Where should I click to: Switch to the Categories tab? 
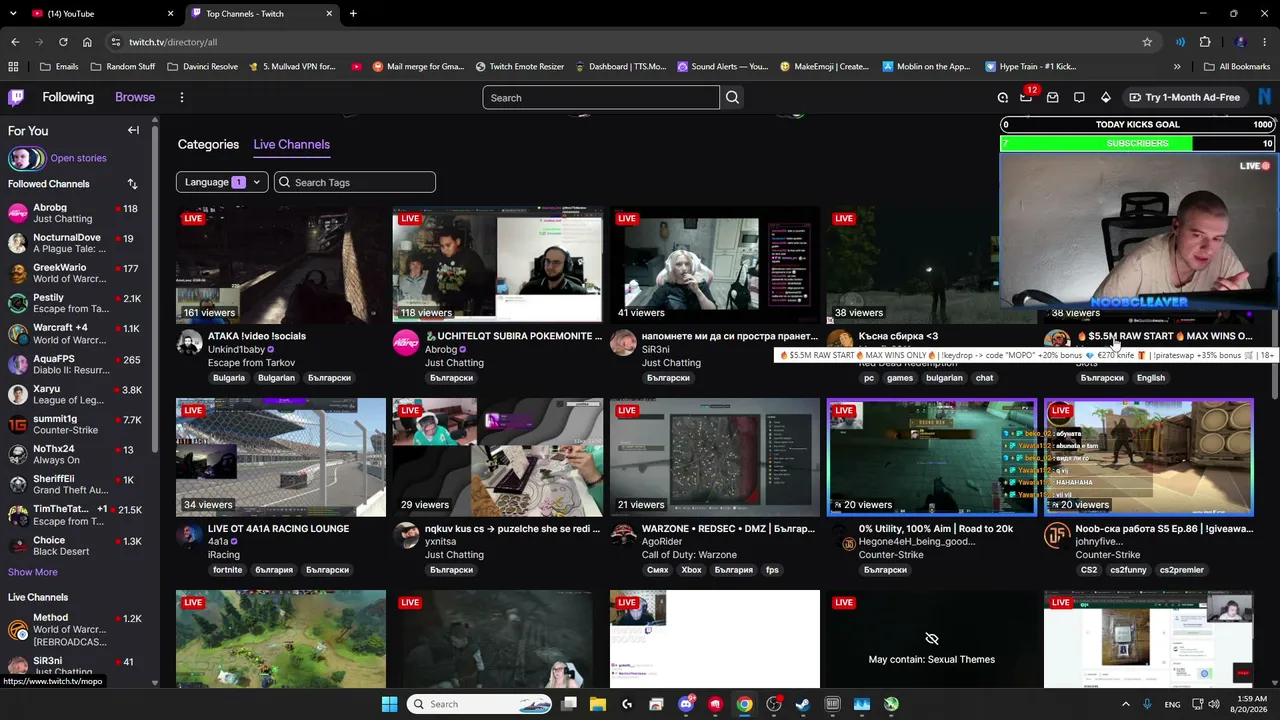pyautogui.click(x=208, y=144)
